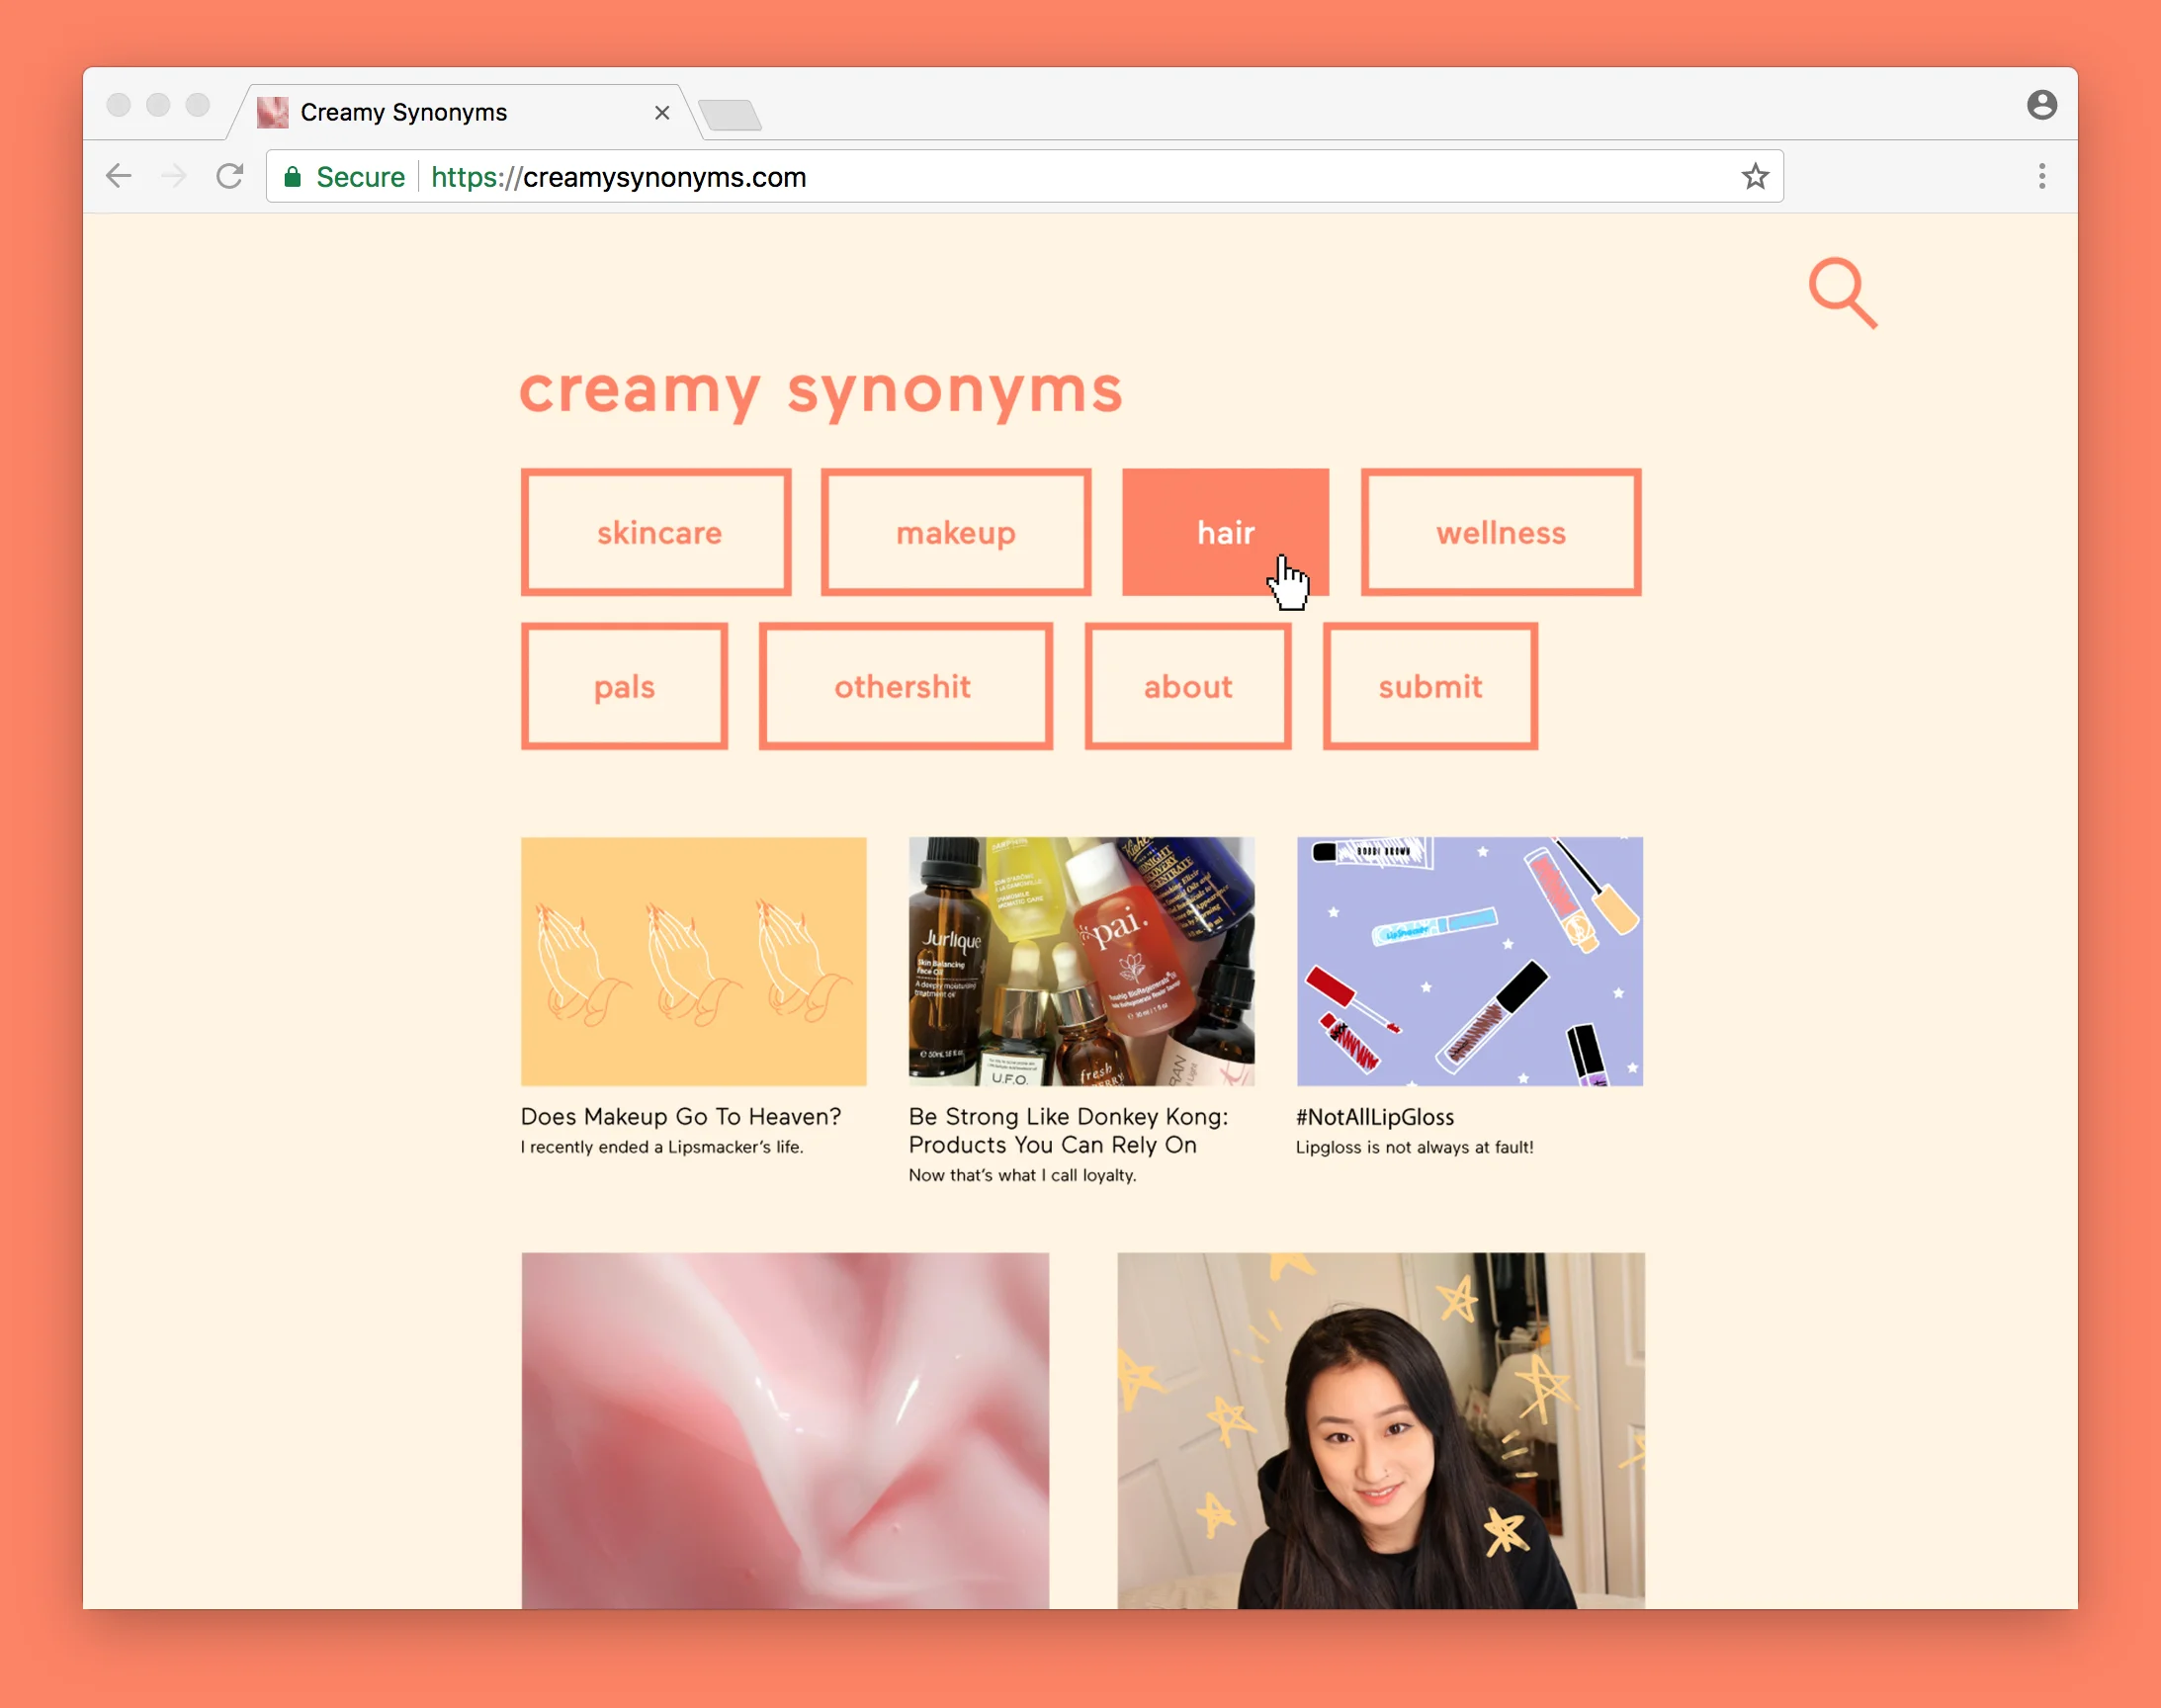Click the orange search magnifier icon
The height and width of the screenshot is (1708, 2161).
(1841, 292)
